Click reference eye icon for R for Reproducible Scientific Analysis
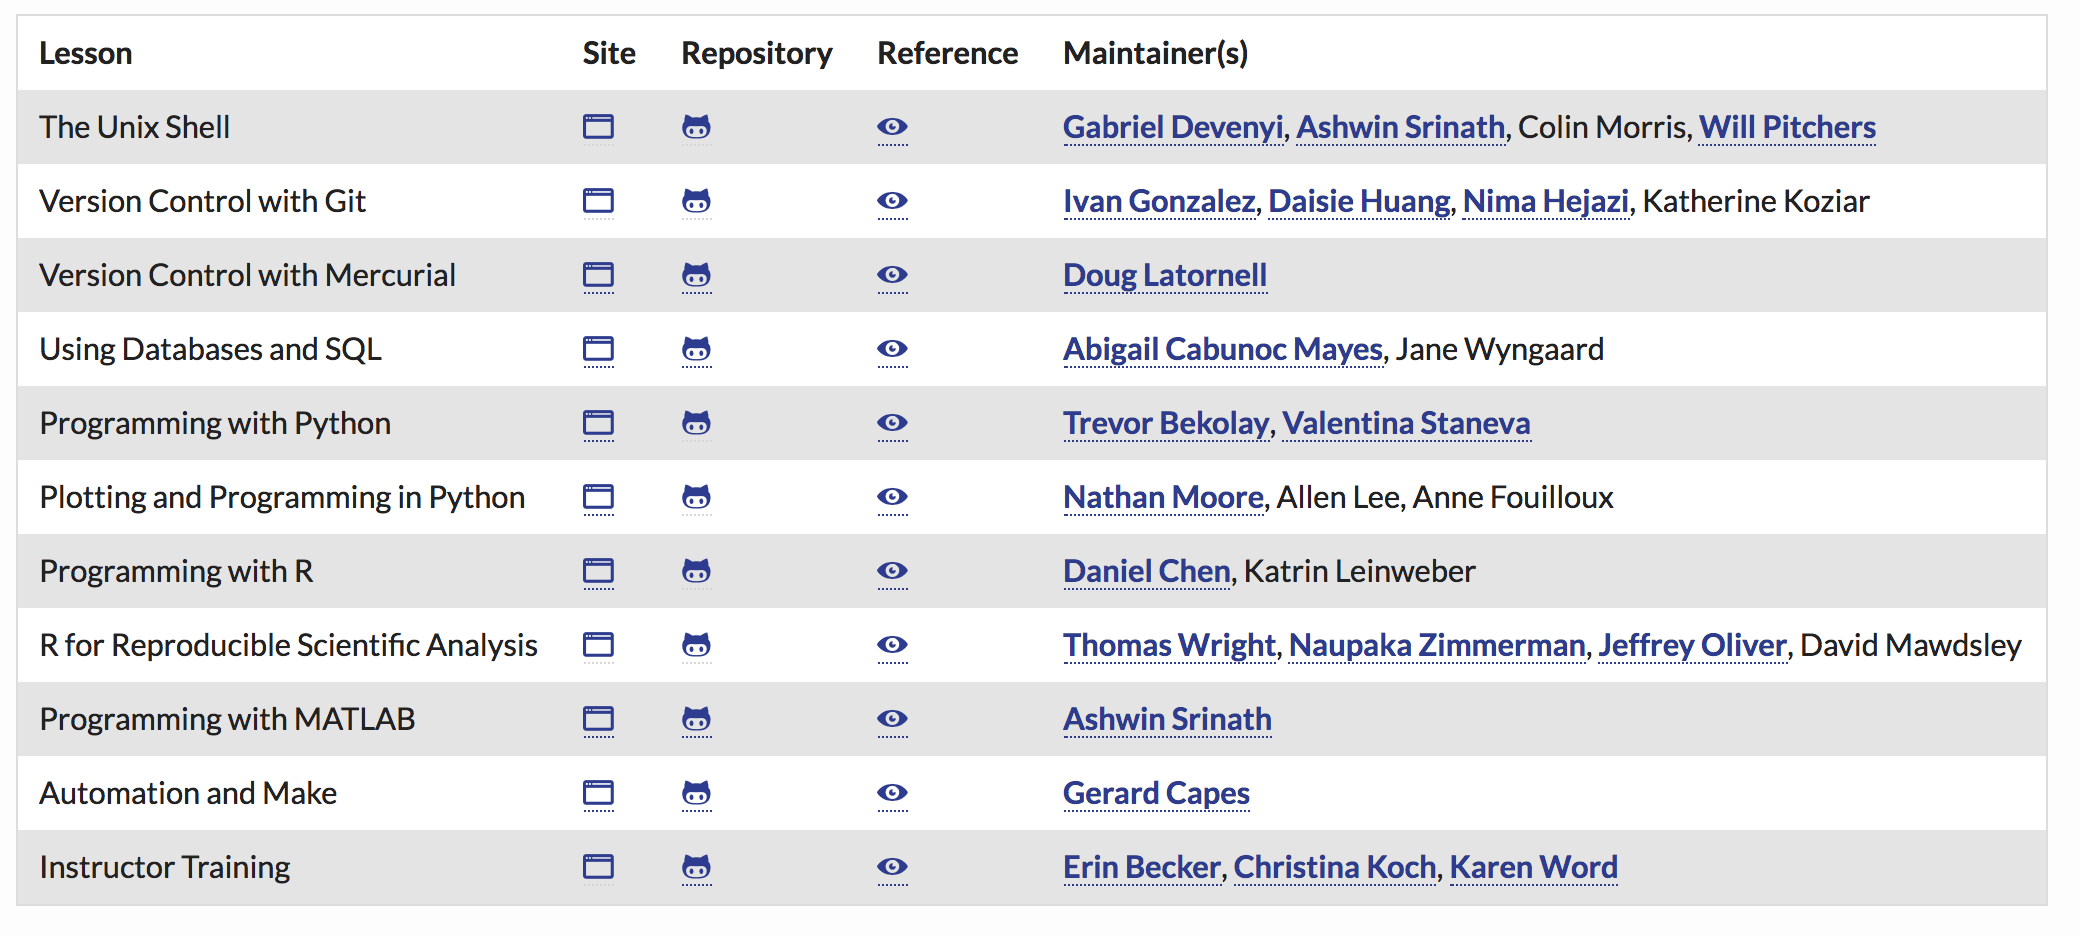This screenshot has height=936, width=2080. click(892, 645)
